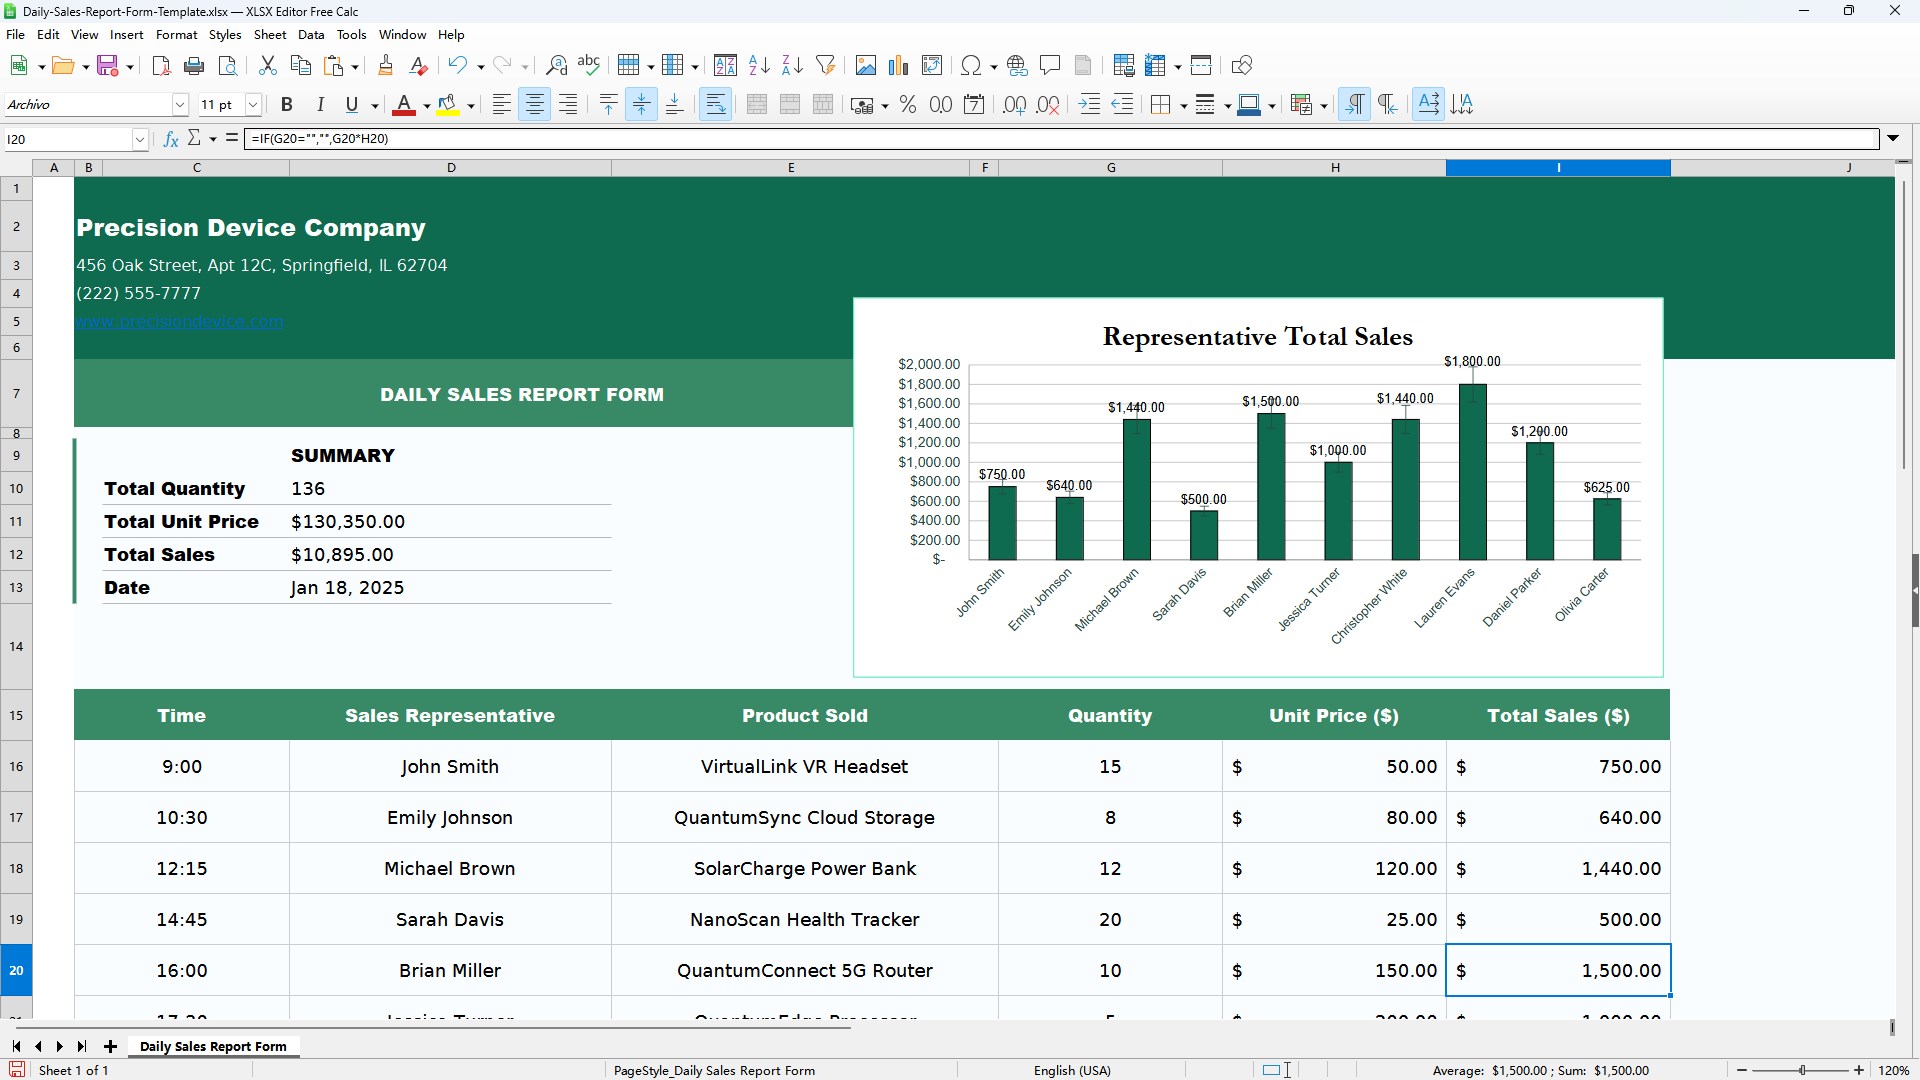The height and width of the screenshot is (1080, 1920).
Task: Expand font color dropdown arrow
Action: tap(427, 106)
